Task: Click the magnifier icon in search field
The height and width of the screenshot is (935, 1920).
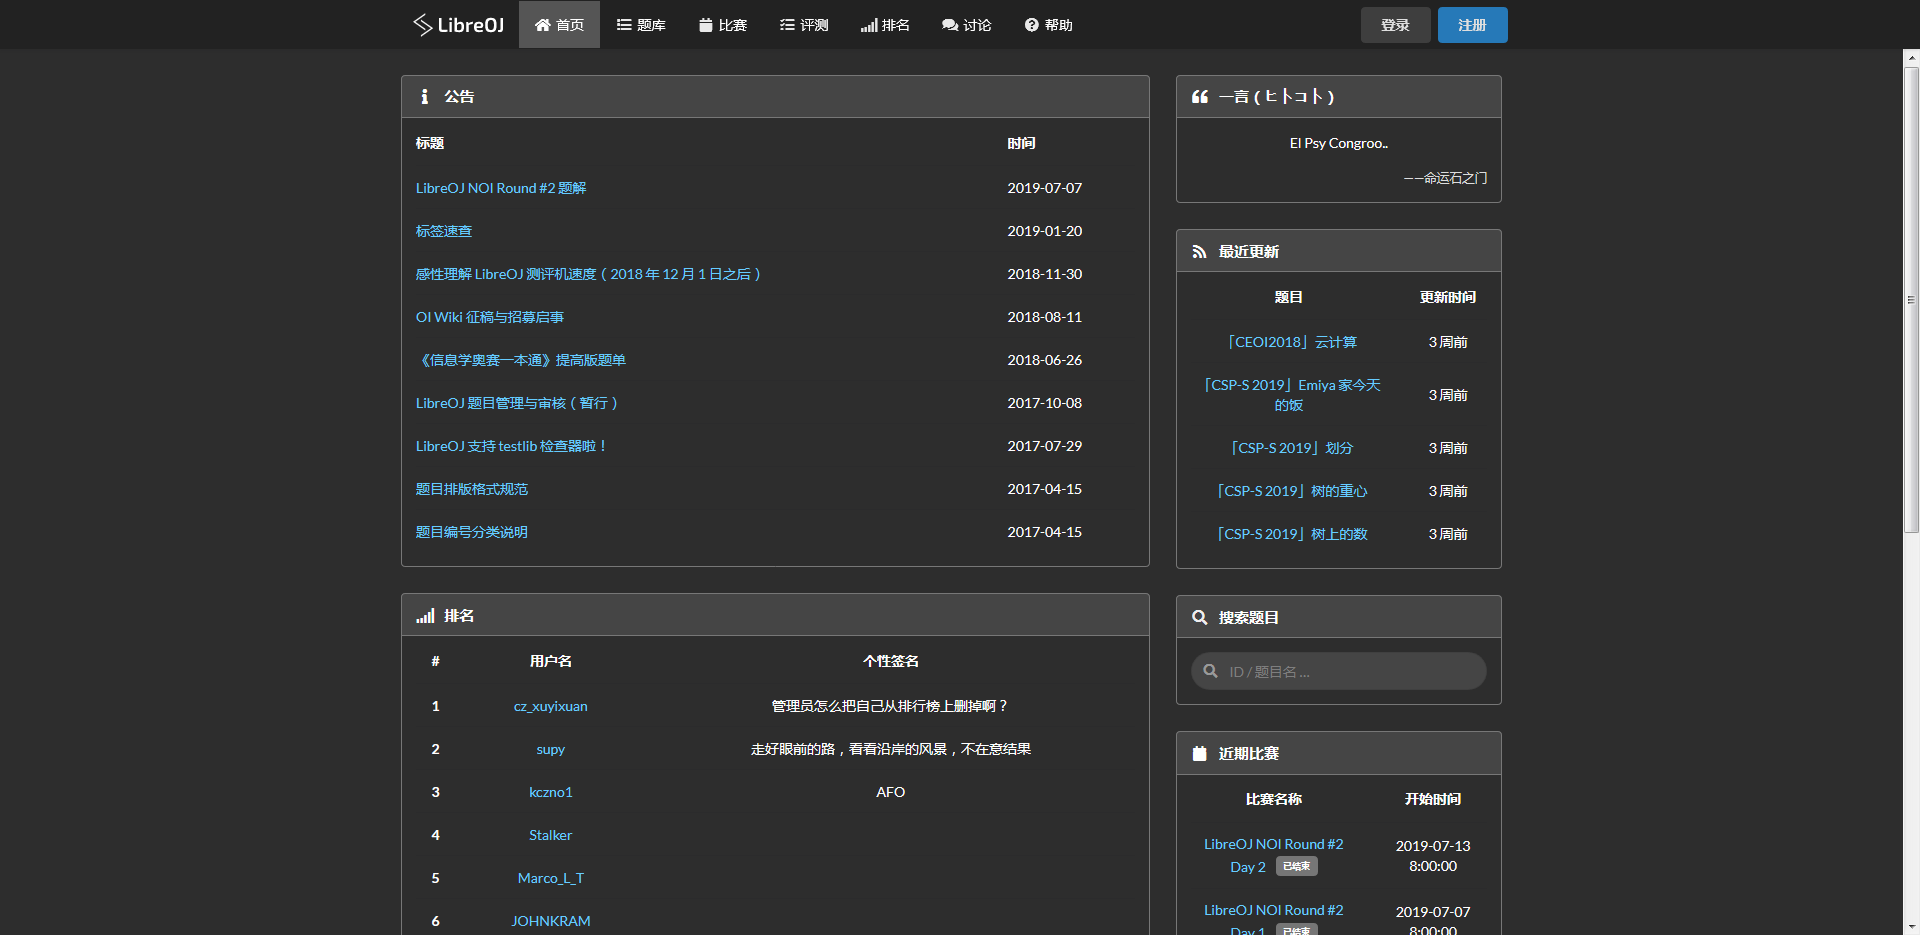Action: (1210, 671)
